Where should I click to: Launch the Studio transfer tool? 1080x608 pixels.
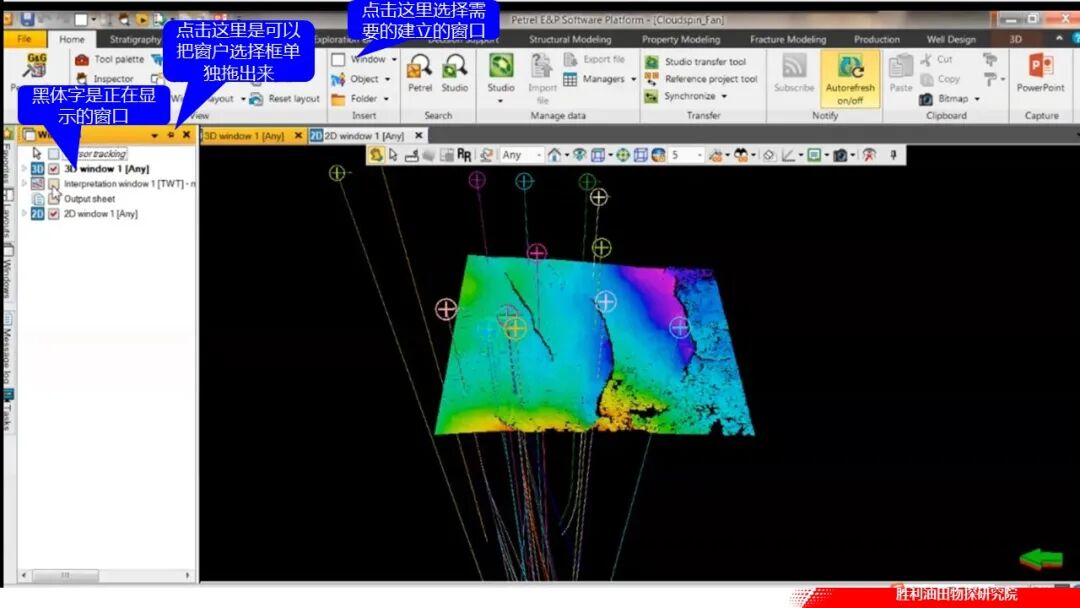point(696,61)
